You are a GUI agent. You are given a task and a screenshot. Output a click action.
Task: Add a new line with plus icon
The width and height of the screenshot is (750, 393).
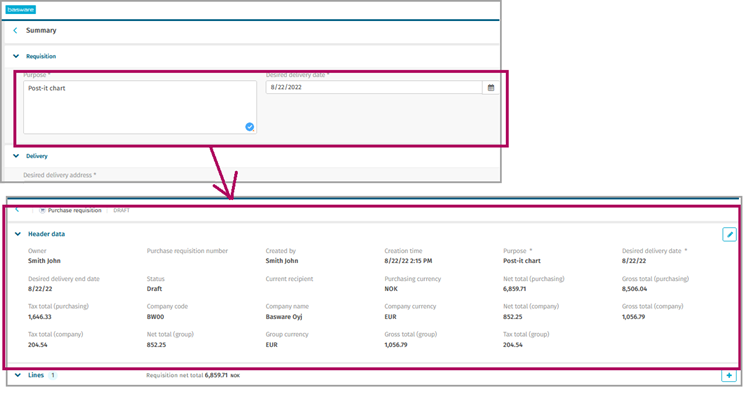729,376
